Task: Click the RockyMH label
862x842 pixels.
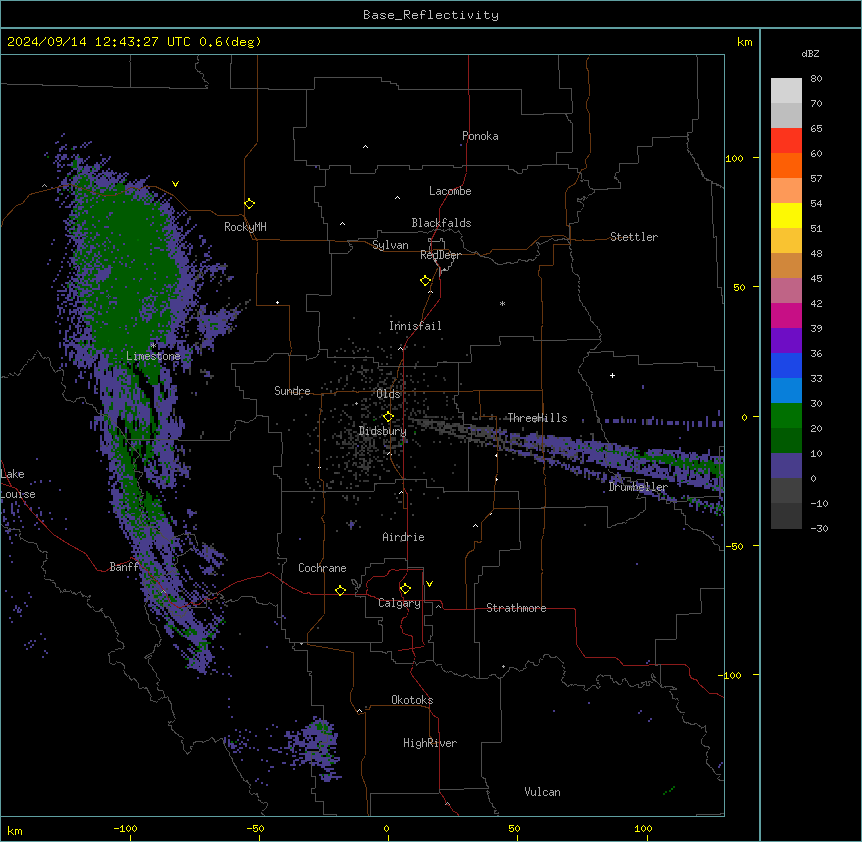Action: [x=245, y=227]
